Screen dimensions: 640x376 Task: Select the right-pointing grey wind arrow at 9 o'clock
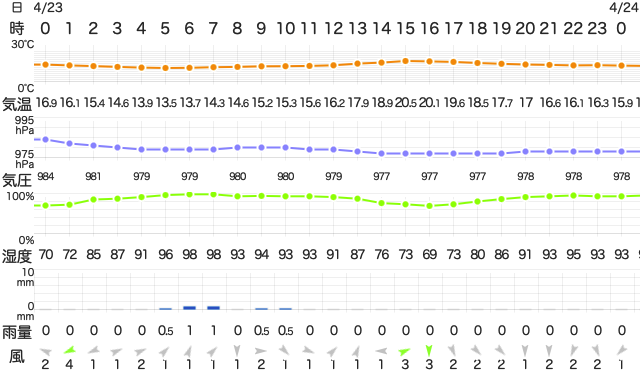(x=261, y=350)
